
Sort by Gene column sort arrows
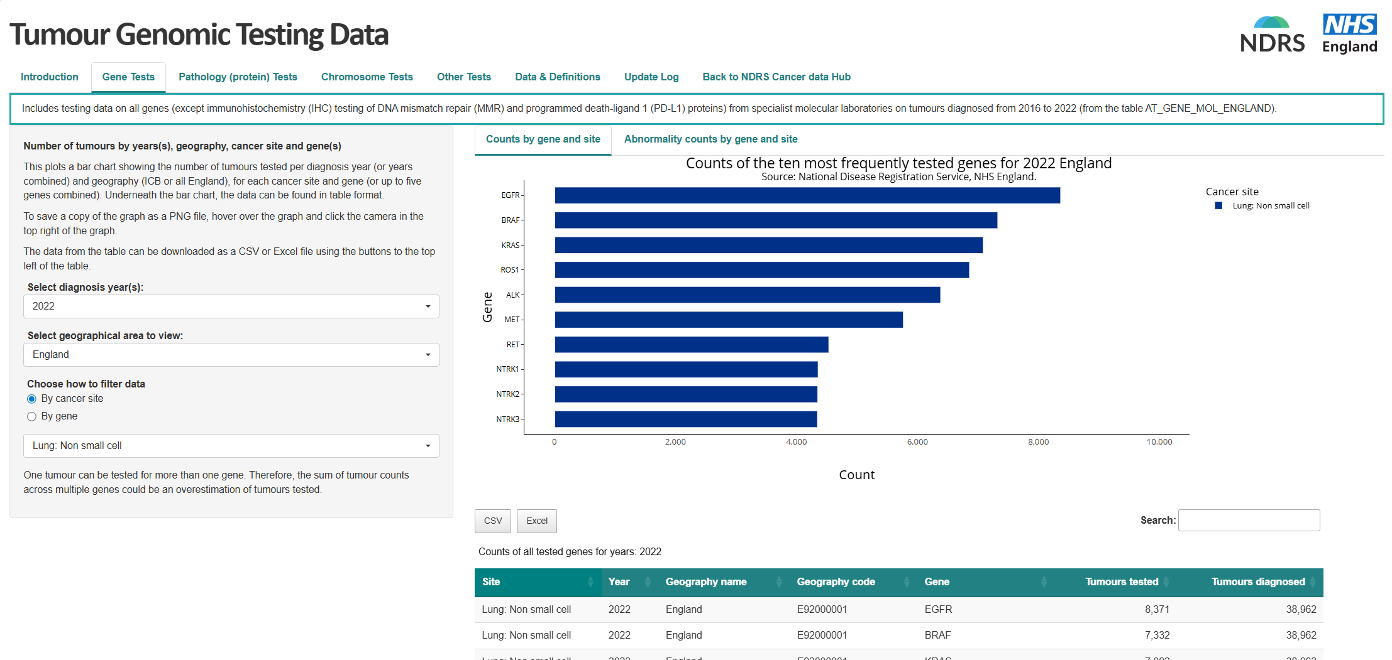(1044, 582)
